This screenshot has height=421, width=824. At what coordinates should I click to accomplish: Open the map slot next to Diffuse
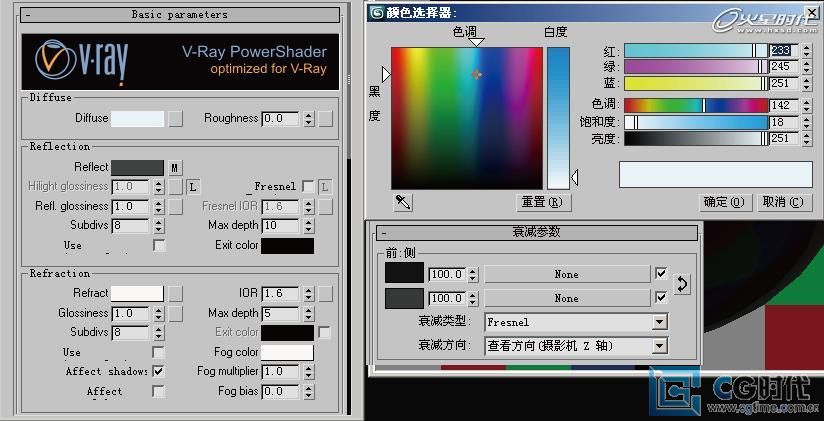(176, 119)
